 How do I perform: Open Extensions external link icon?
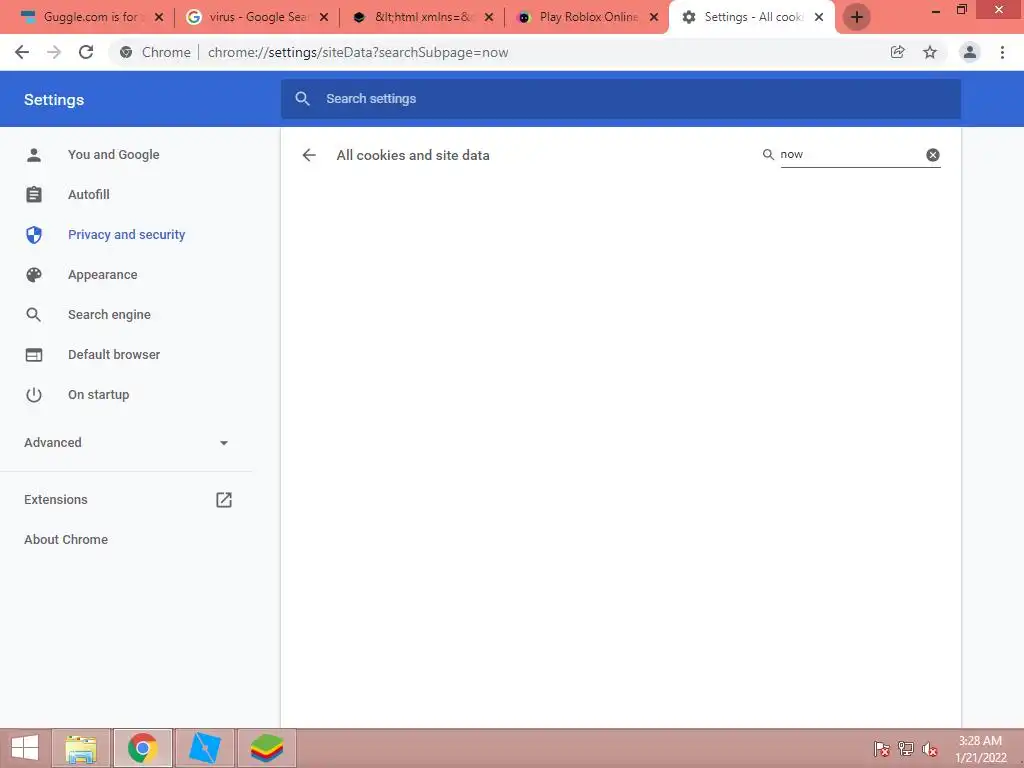[x=223, y=500]
